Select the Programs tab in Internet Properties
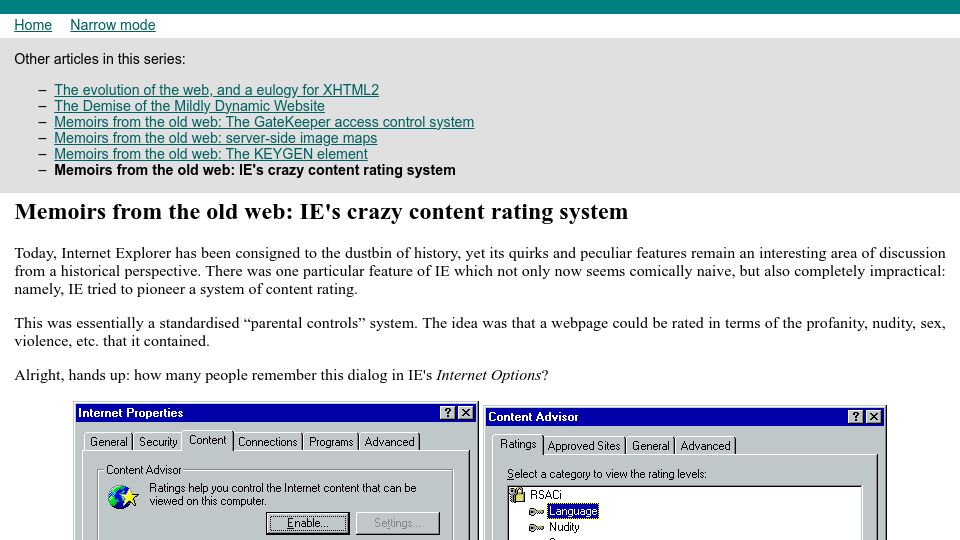Viewport: 960px width, 540px height. pos(331,441)
